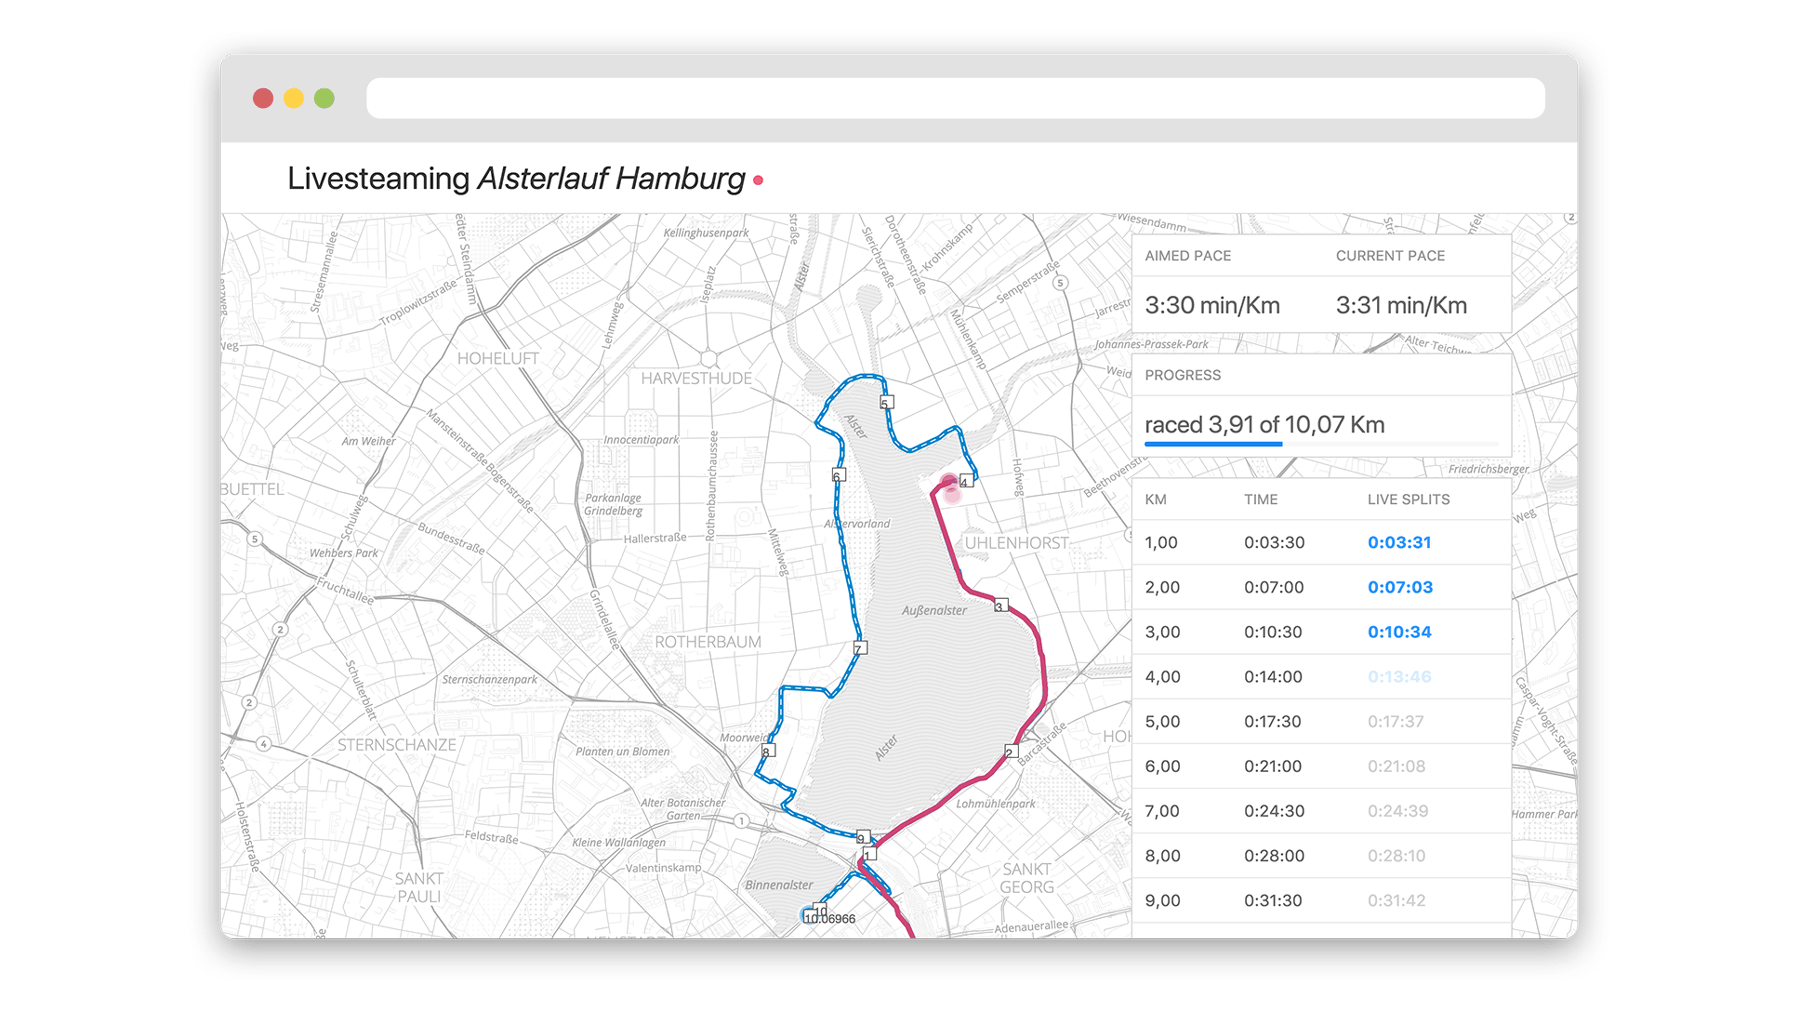Click the runner's current position dot

click(949, 483)
